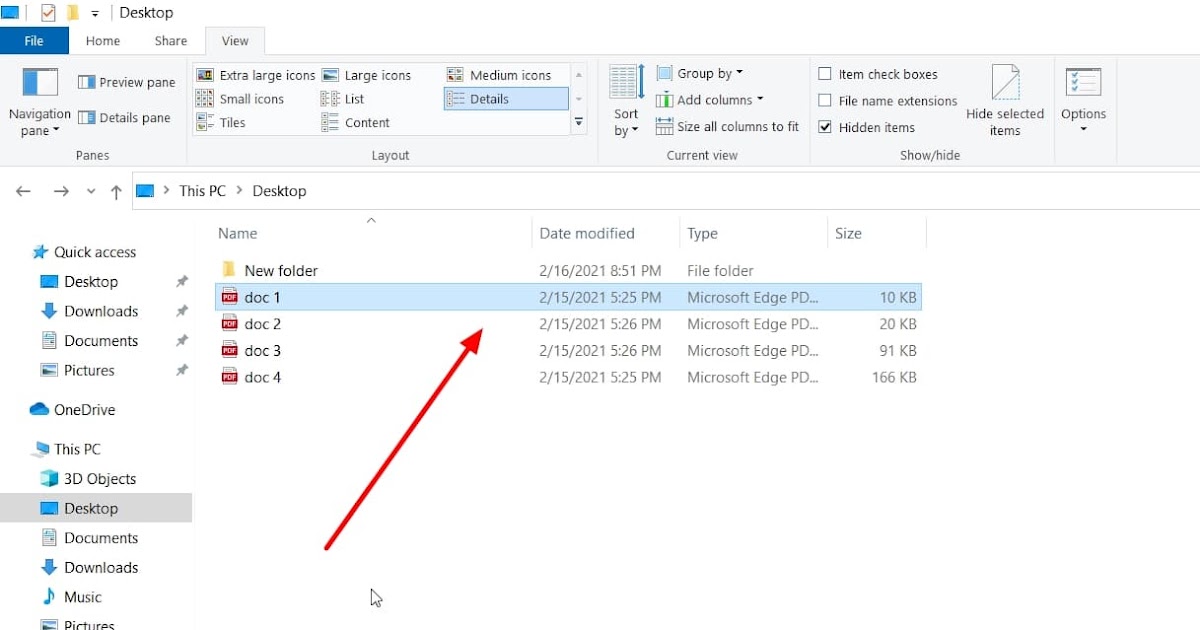Open the File menu
This screenshot has width=1200, height=630.
click(34, 40)
